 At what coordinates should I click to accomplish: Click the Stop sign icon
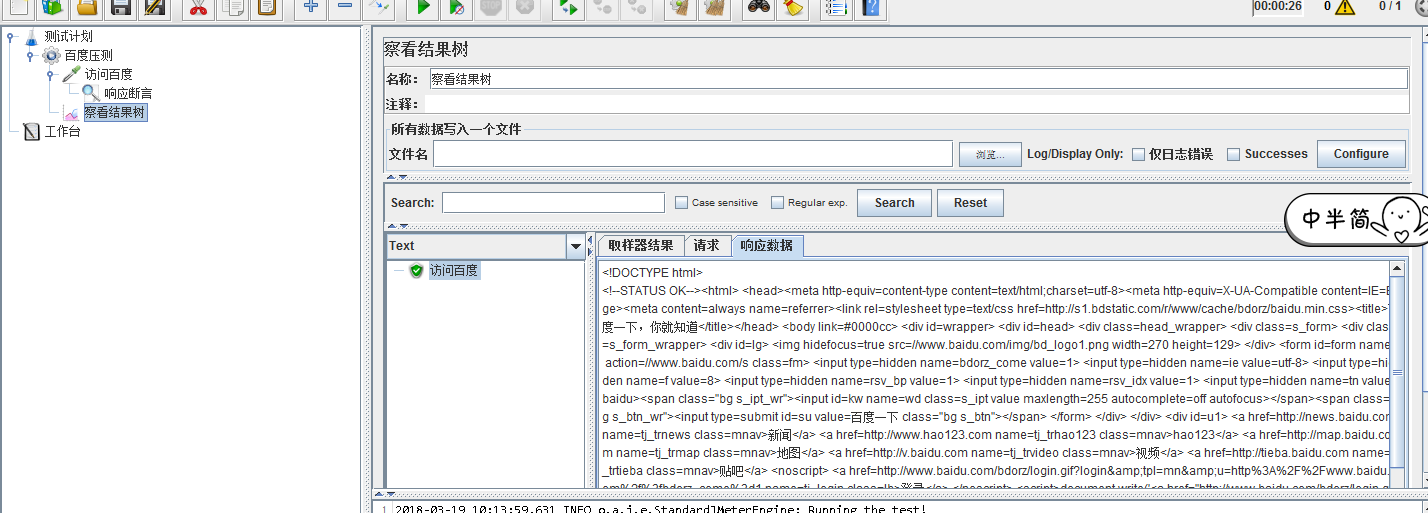491,8
